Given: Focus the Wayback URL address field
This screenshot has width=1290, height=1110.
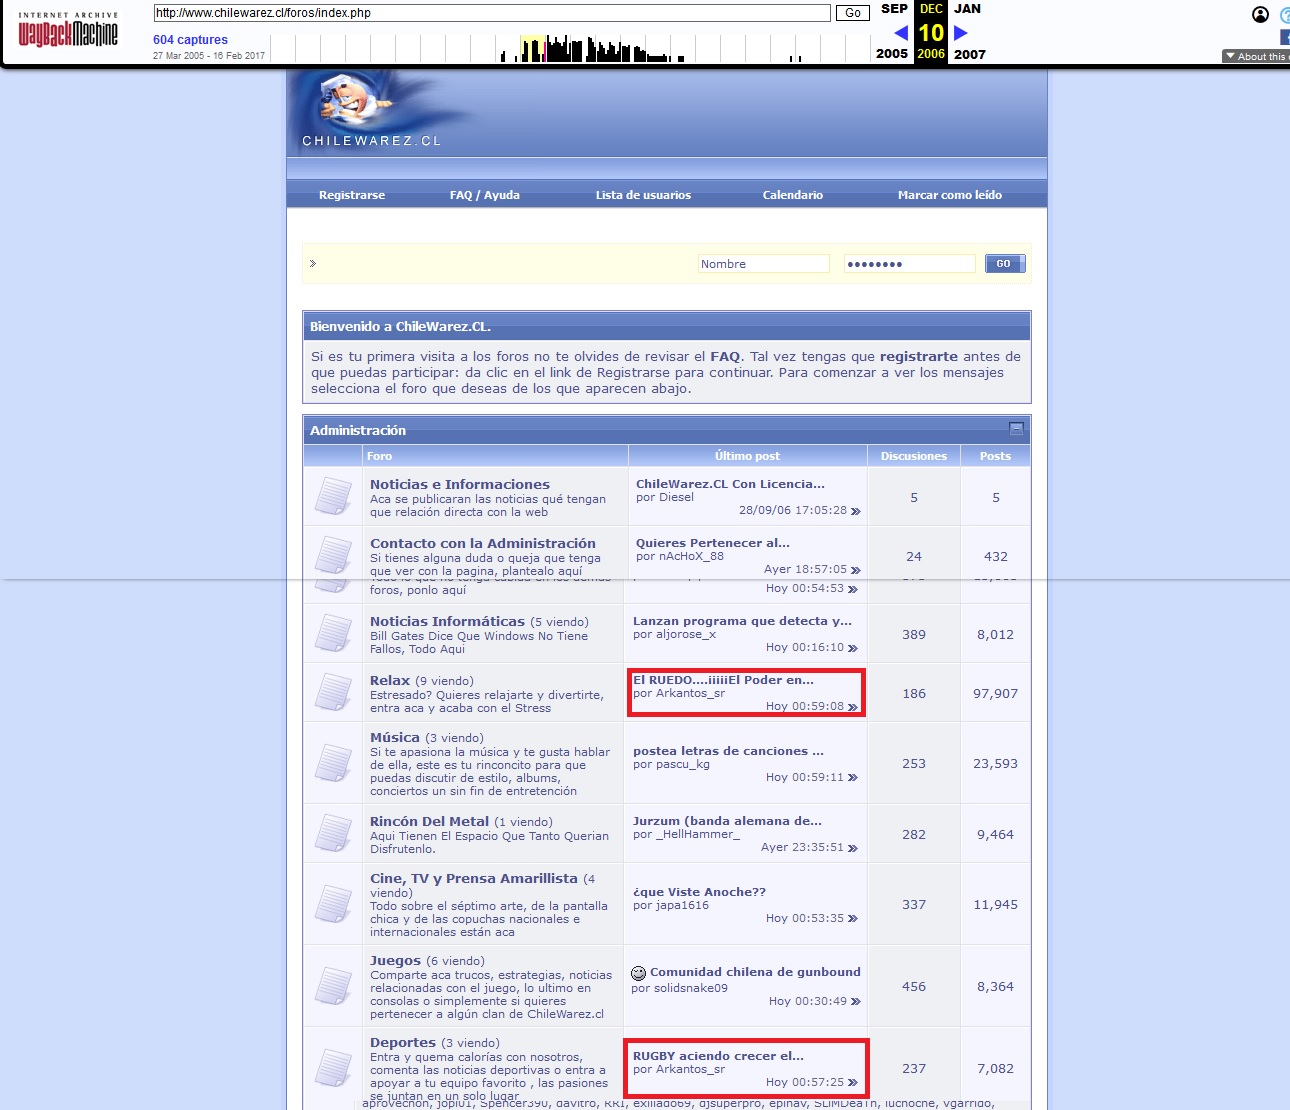Looking at the screenshot, I should [x=492, y=13].
